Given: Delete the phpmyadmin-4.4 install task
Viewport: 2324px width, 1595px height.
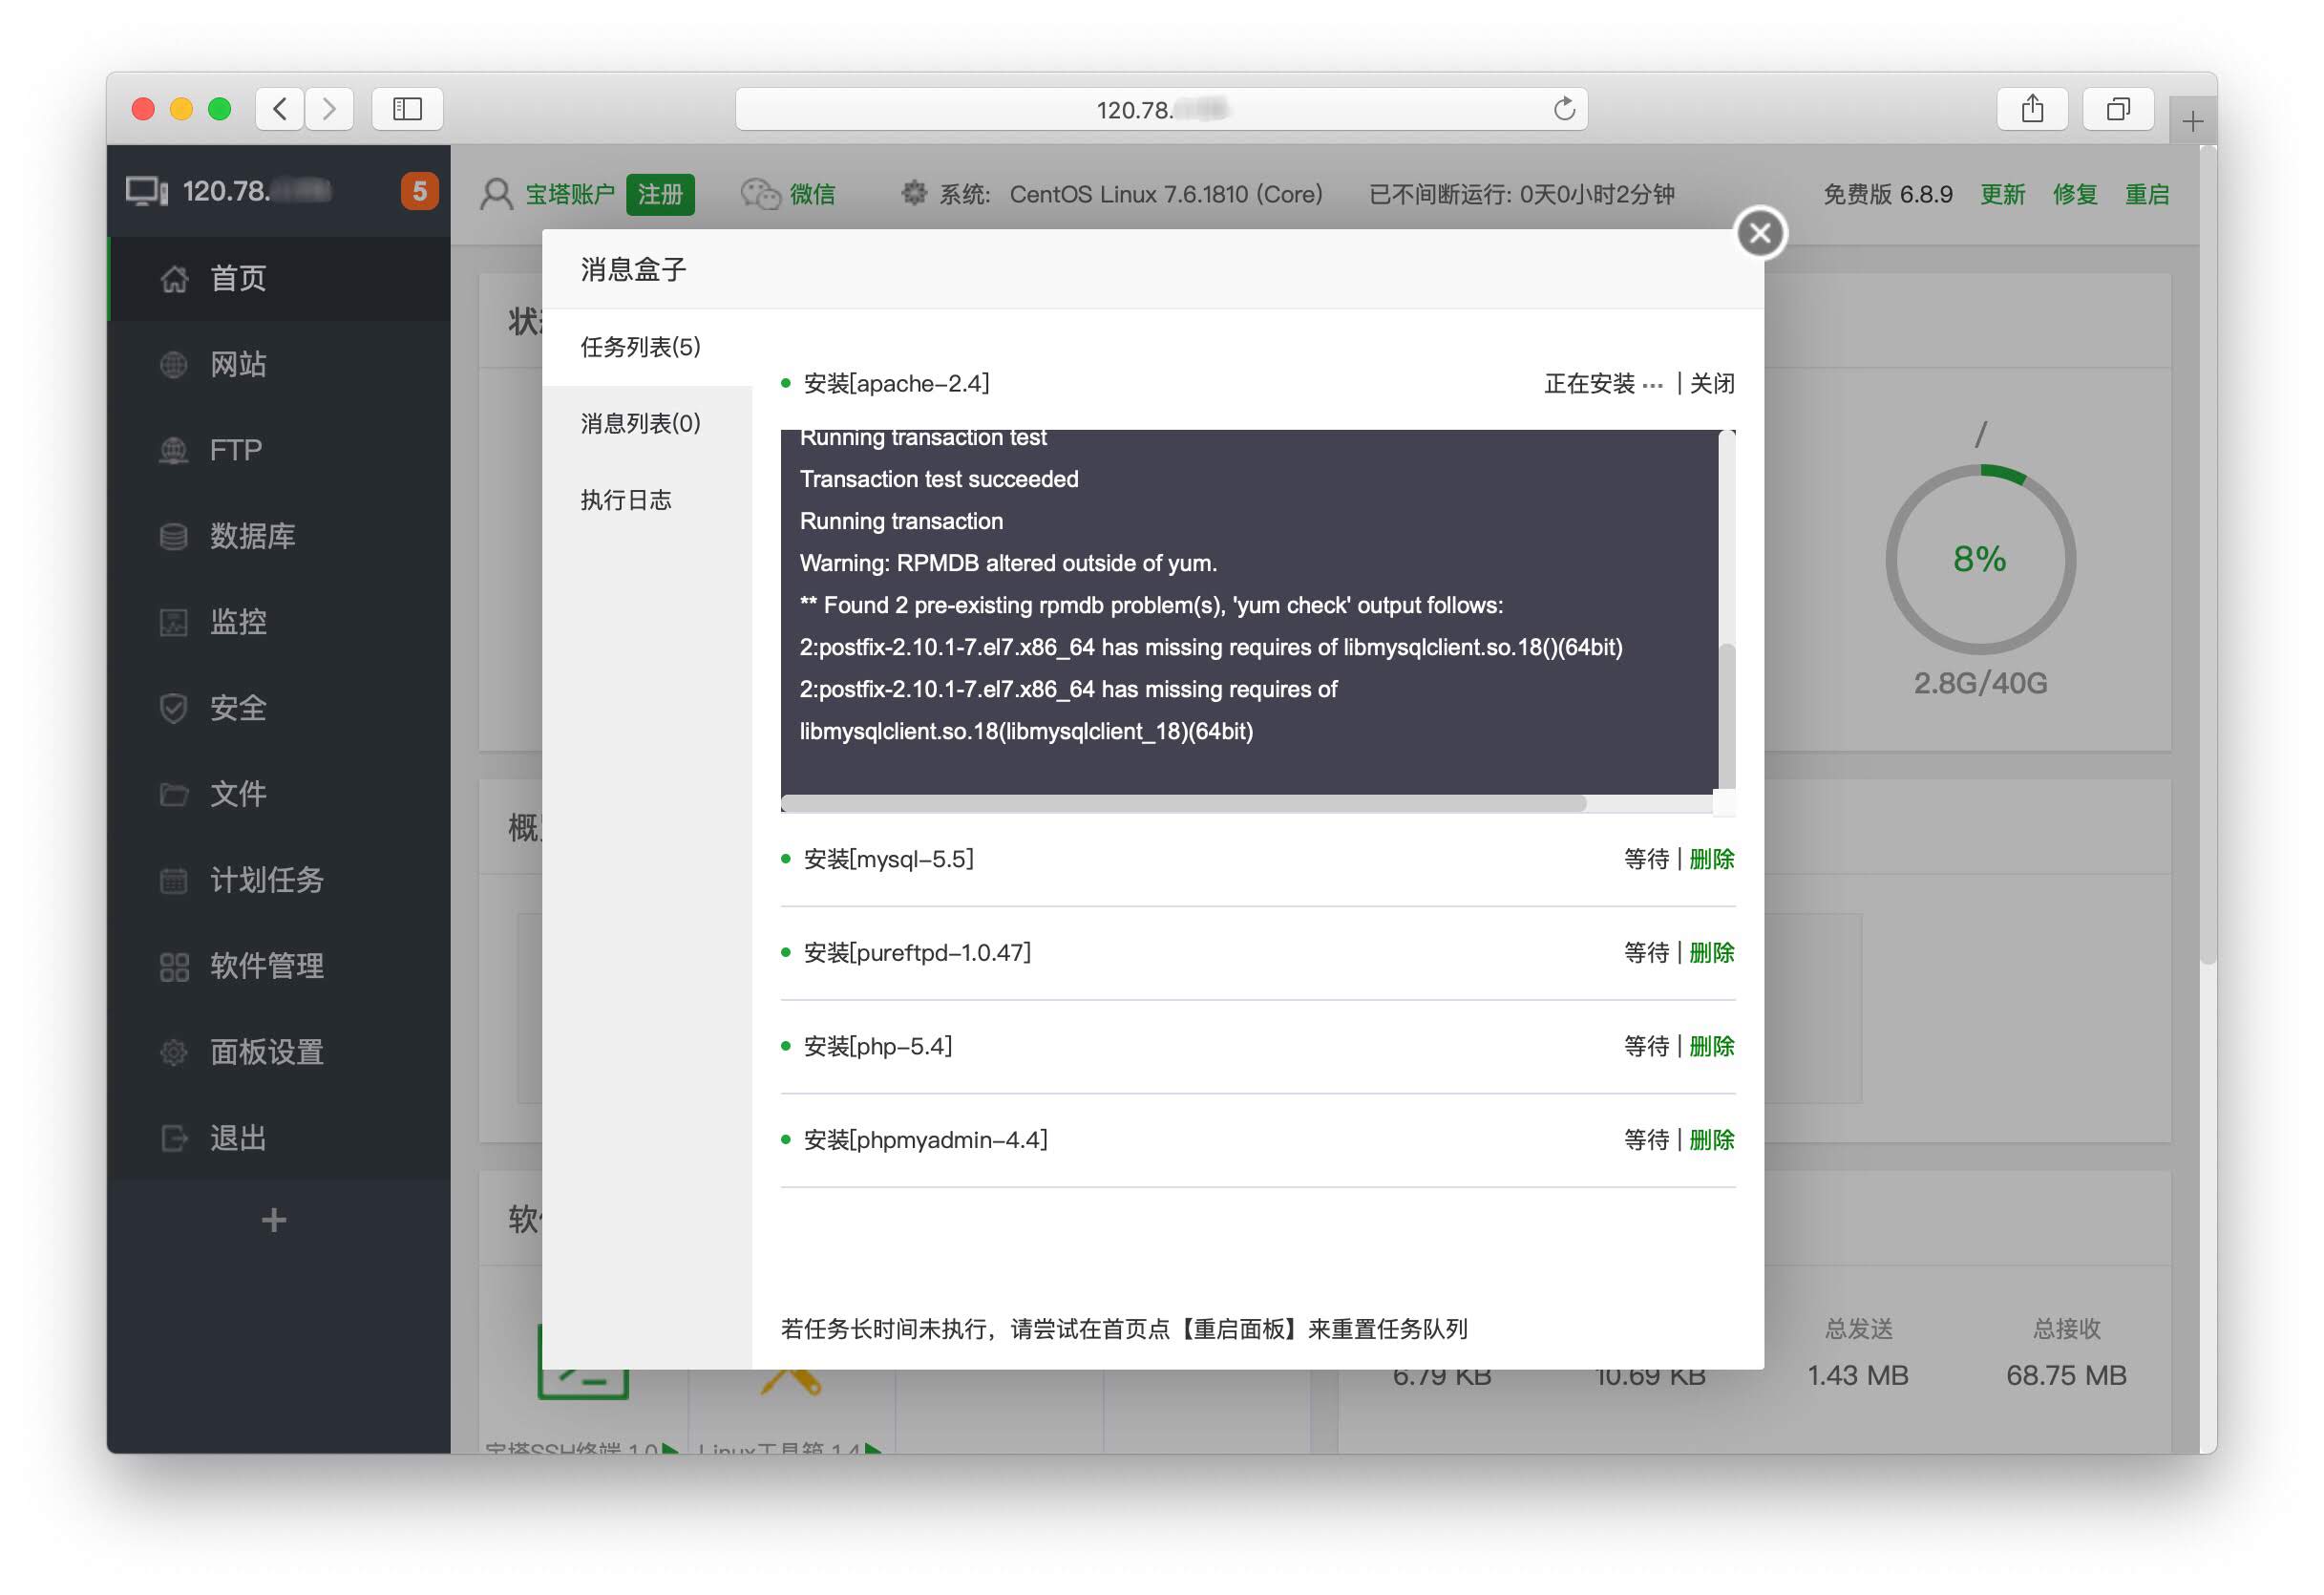Looking at the screenshot, I should click(x=1711, y=1140).
